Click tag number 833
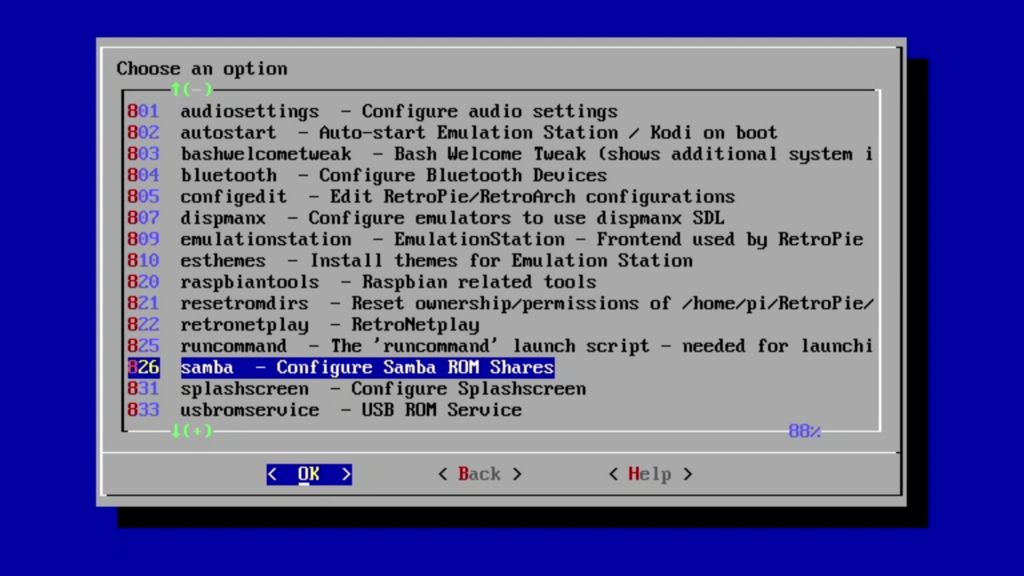The height and width of the screenshot is (576, 1024). coord(143,410)
